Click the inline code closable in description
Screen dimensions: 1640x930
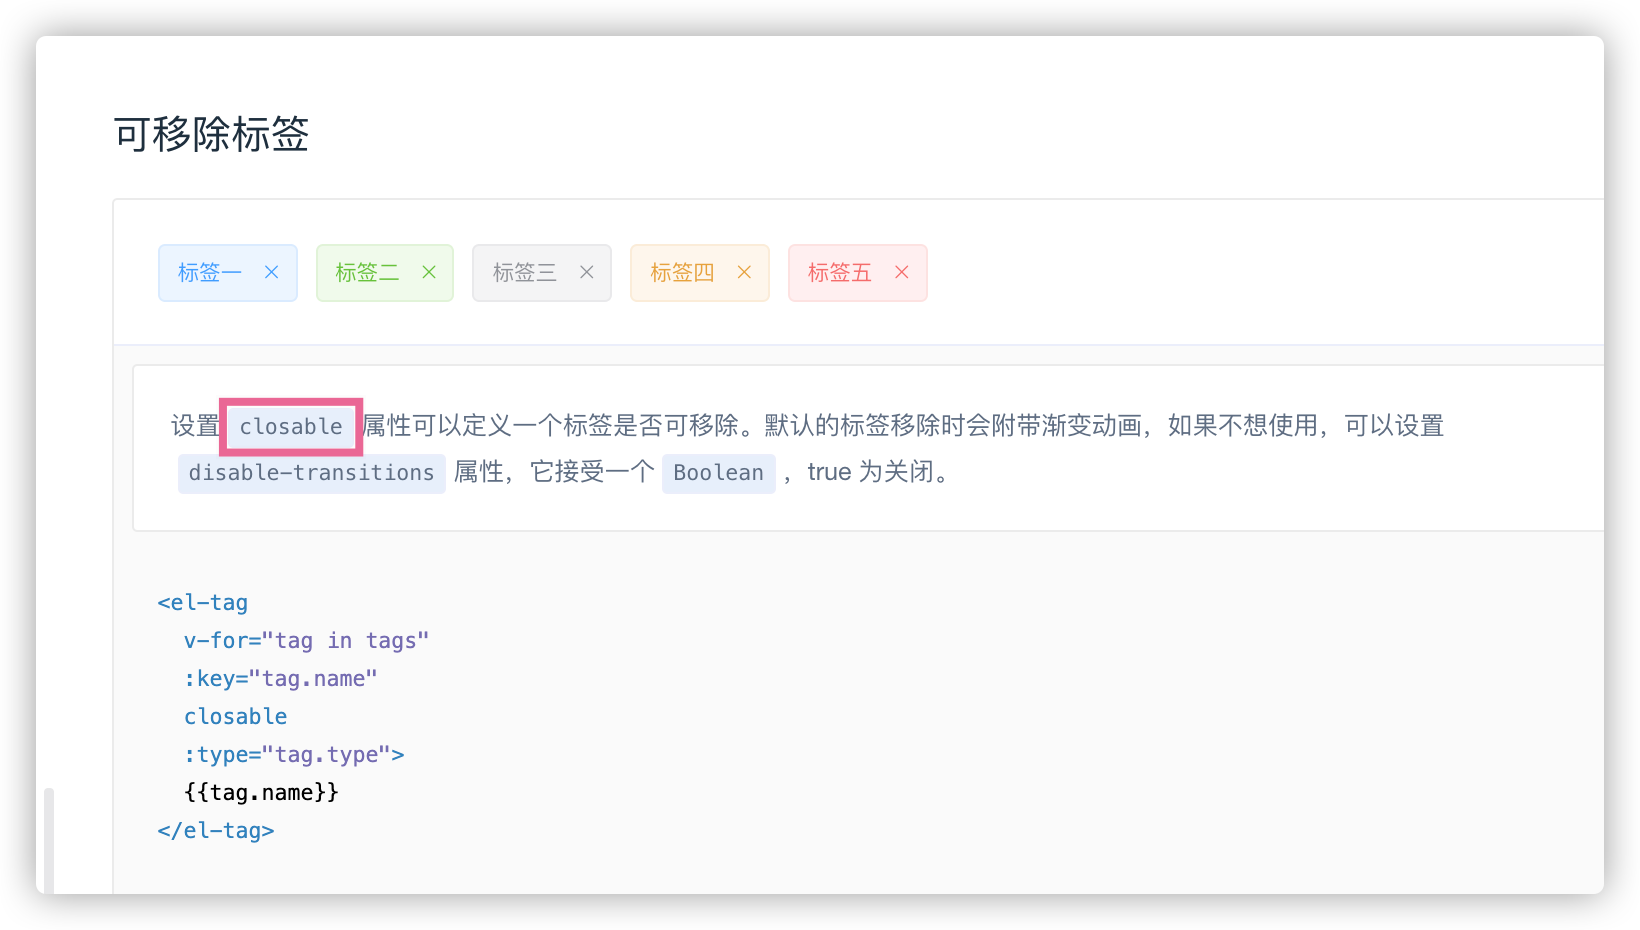(291, 427)
